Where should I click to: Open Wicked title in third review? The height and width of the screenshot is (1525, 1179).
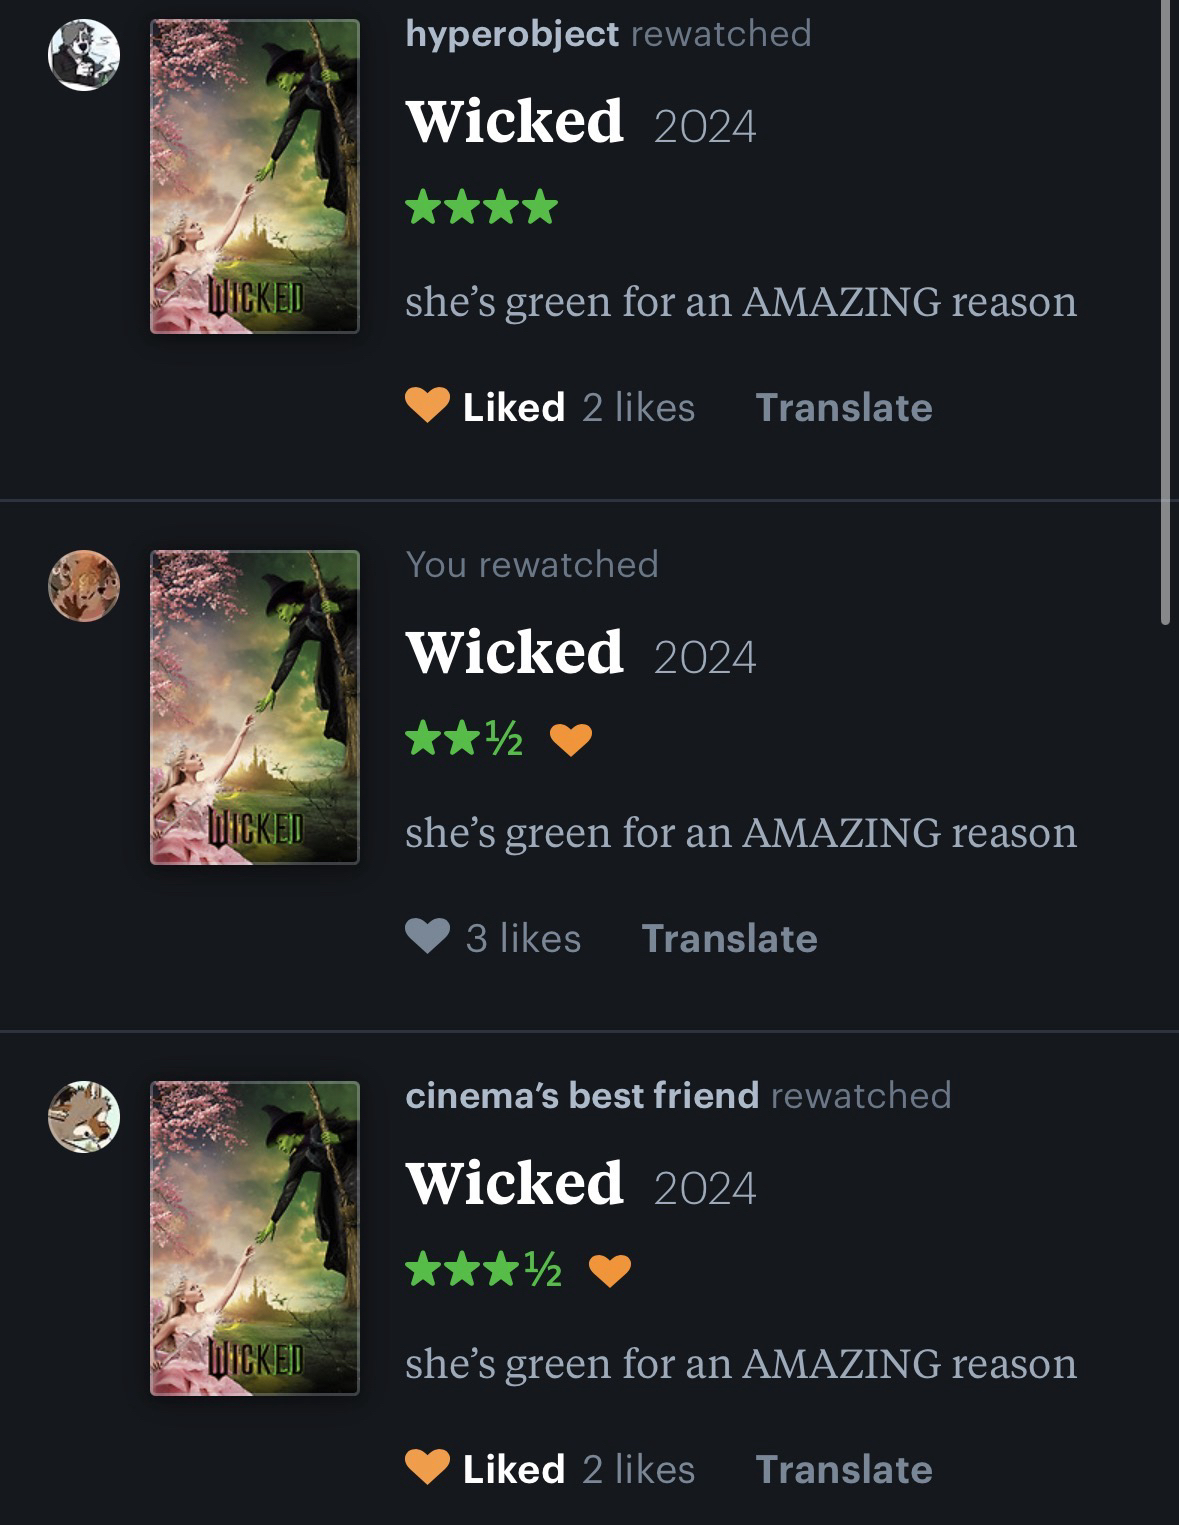[x=515, y=1183]
